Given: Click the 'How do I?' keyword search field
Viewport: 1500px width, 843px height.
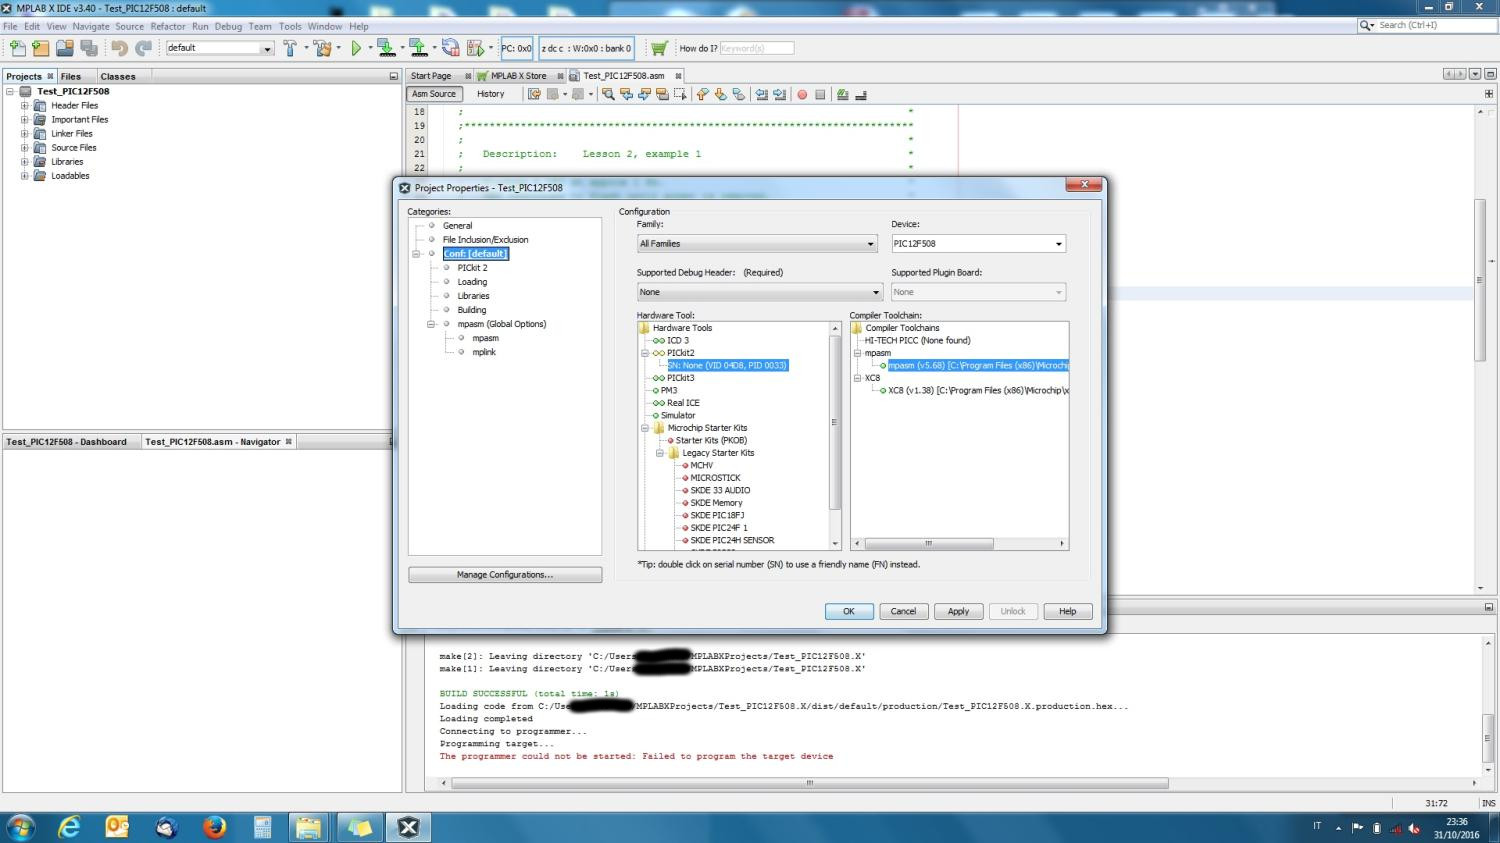Looking at the screenshot, I should click(756, 48).
